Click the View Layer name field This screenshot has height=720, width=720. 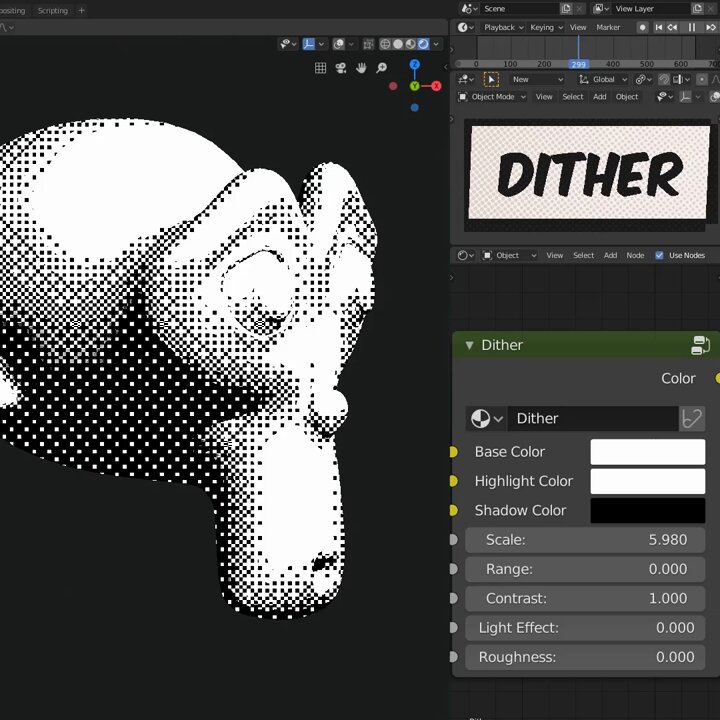pos(651,9)
